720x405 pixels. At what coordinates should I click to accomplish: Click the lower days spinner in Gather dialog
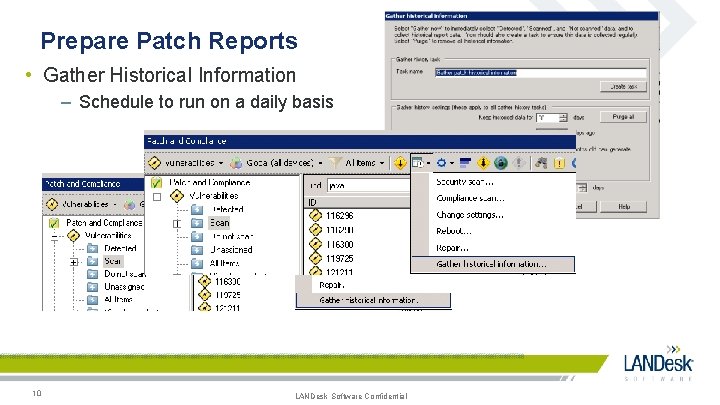pyautogui.click(x=583, y=188)
